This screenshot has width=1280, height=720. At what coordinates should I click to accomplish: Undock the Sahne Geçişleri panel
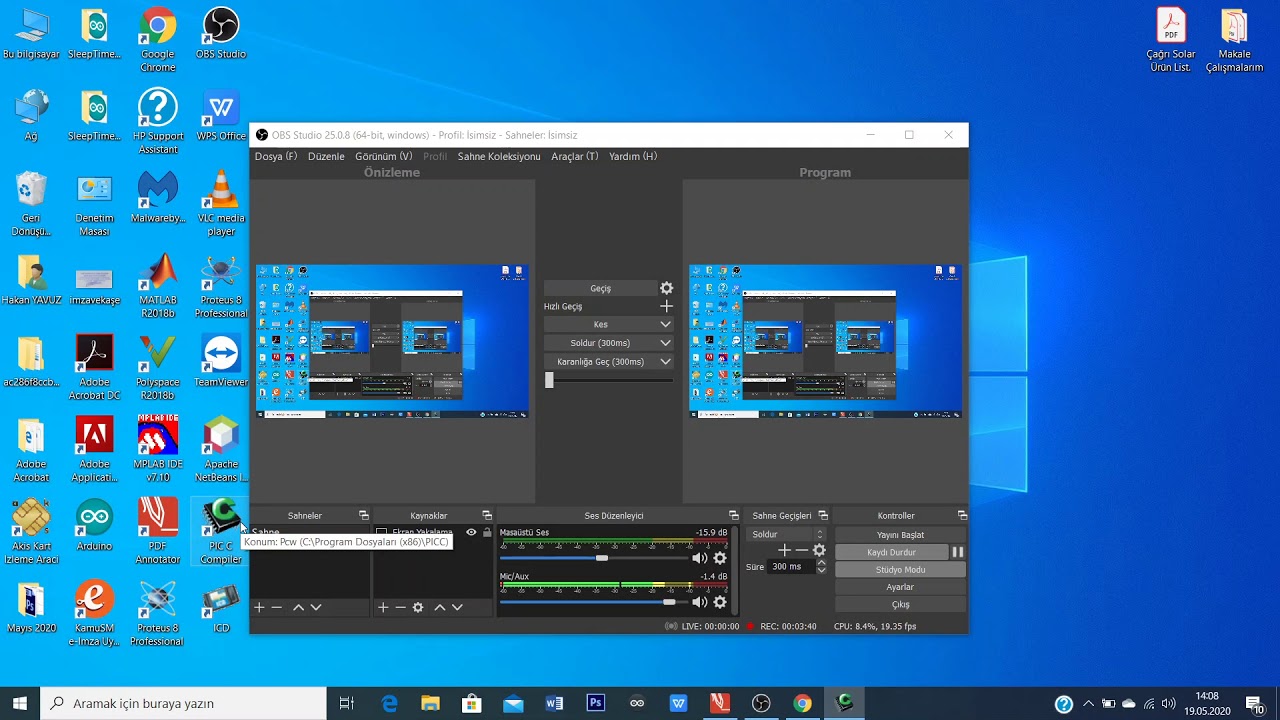[x=823, y=516]
